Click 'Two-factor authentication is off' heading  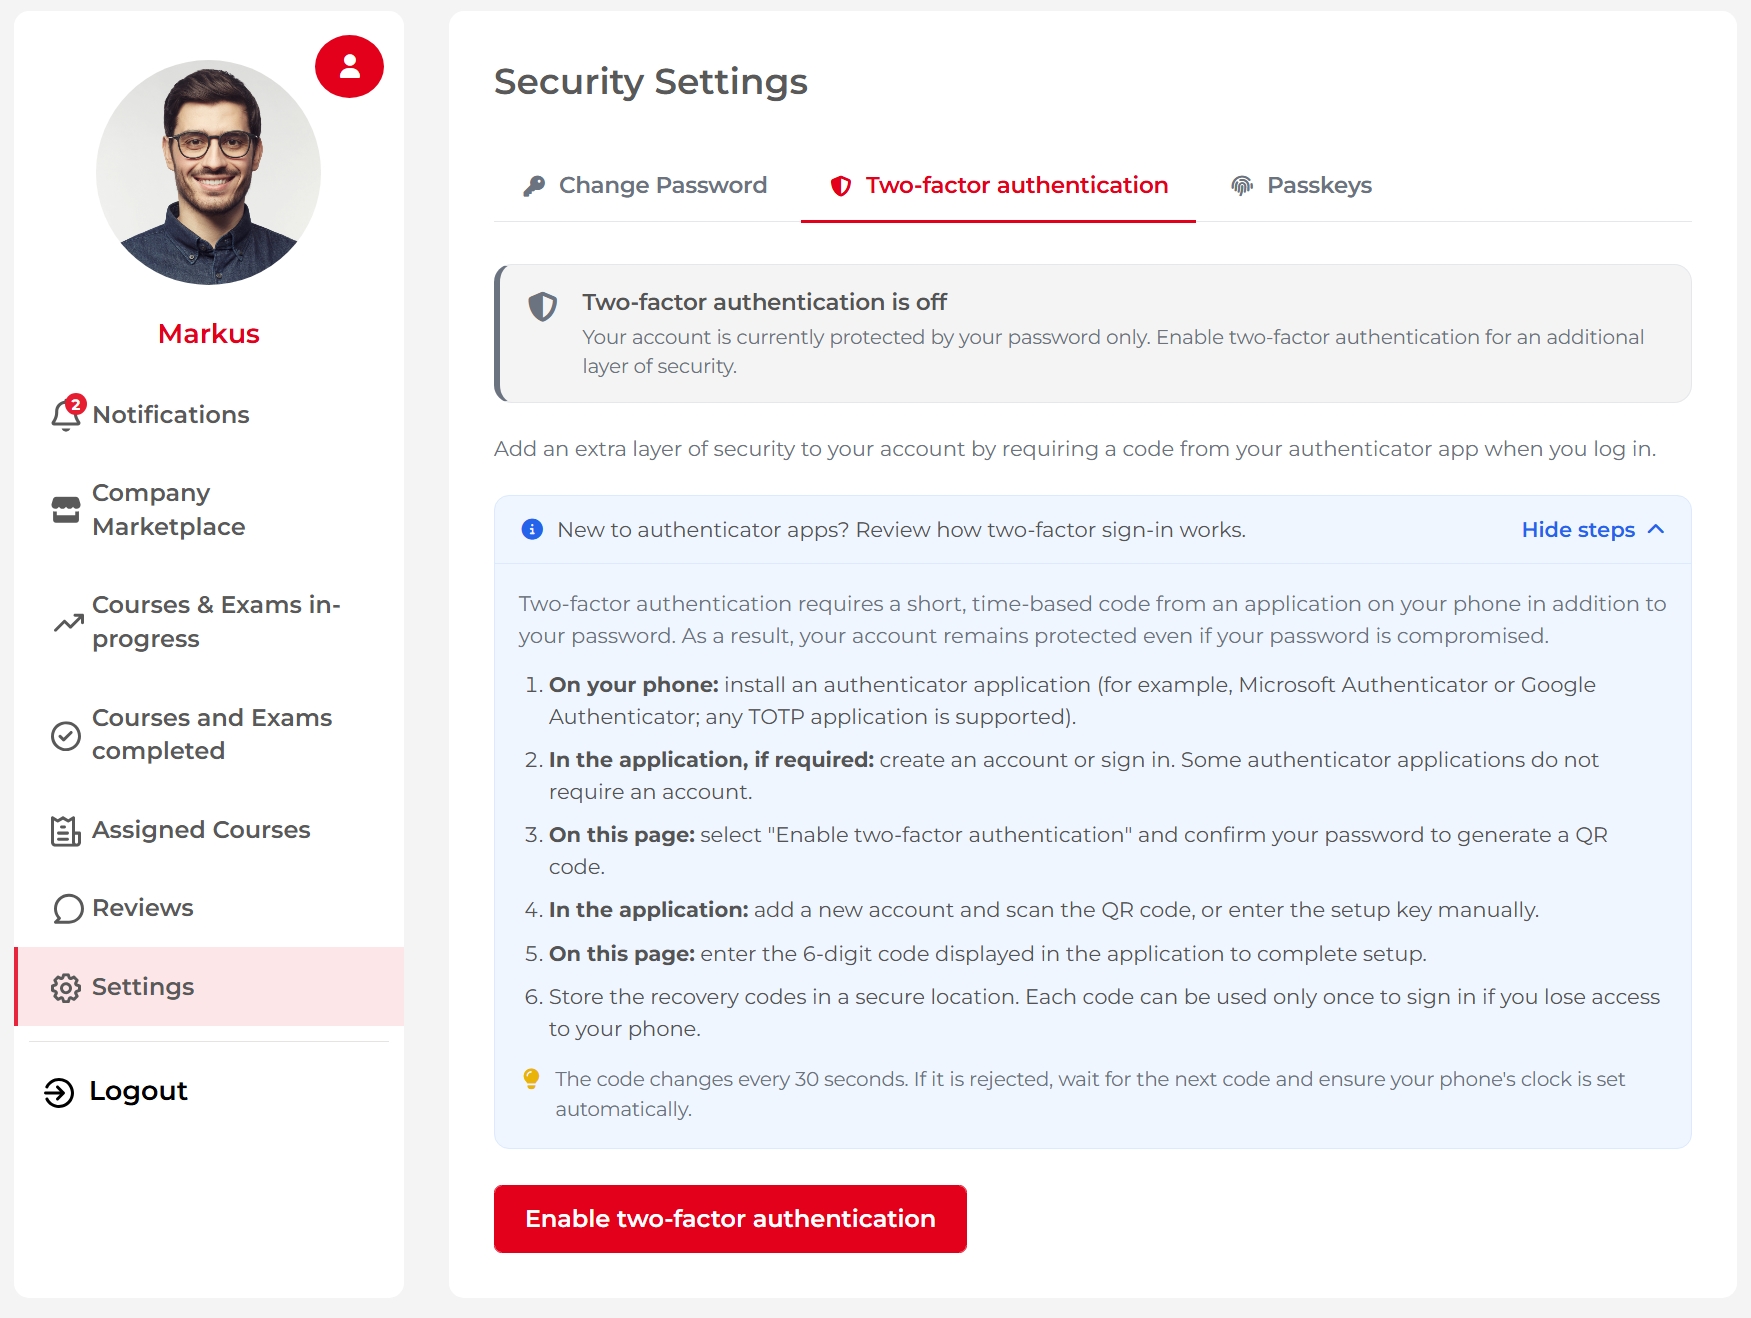click(765, 302)
